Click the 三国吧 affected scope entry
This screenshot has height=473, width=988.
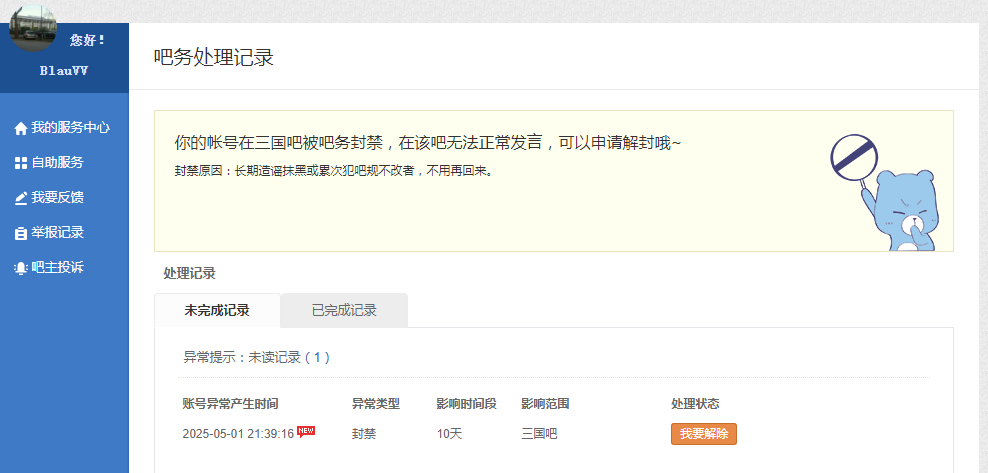click(539, 434)
